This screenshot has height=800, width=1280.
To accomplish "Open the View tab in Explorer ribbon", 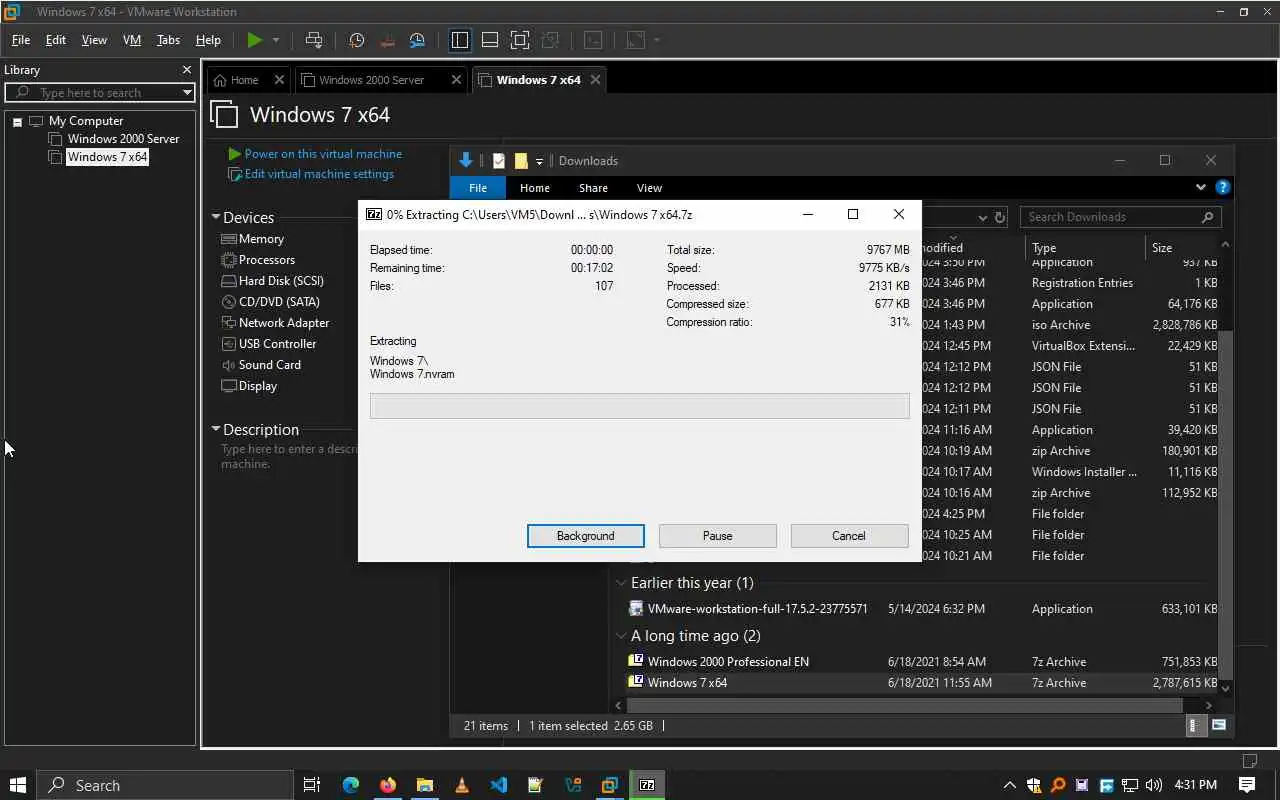I will (649, 188).
